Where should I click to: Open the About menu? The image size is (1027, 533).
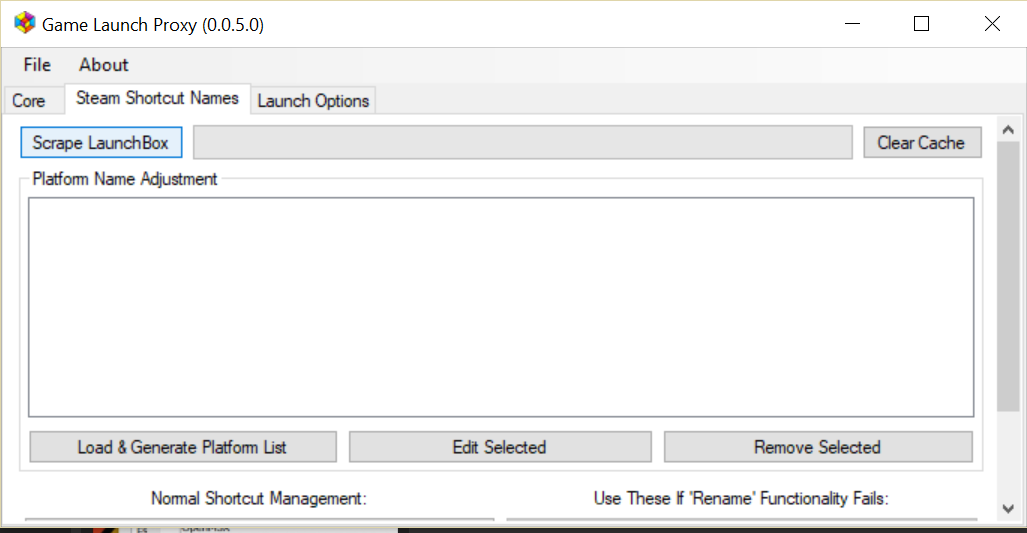[x=103, y=65]
